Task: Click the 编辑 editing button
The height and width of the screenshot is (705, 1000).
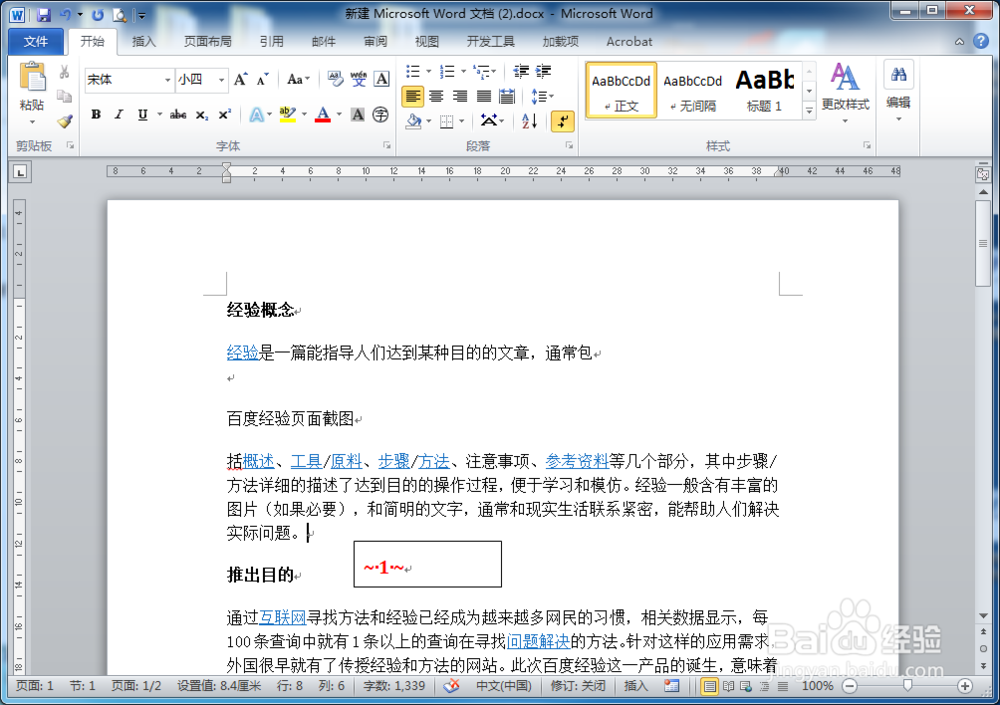Action: [898, 91]
